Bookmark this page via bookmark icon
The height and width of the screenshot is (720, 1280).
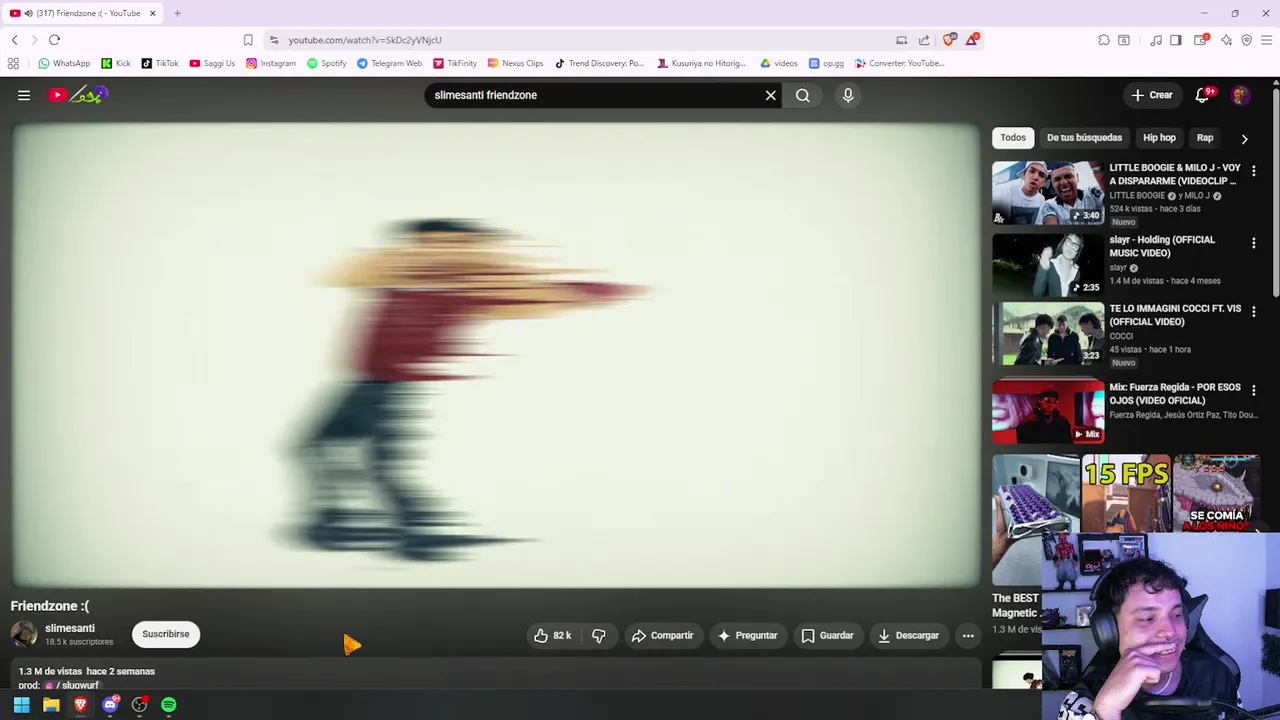point(248,40)
